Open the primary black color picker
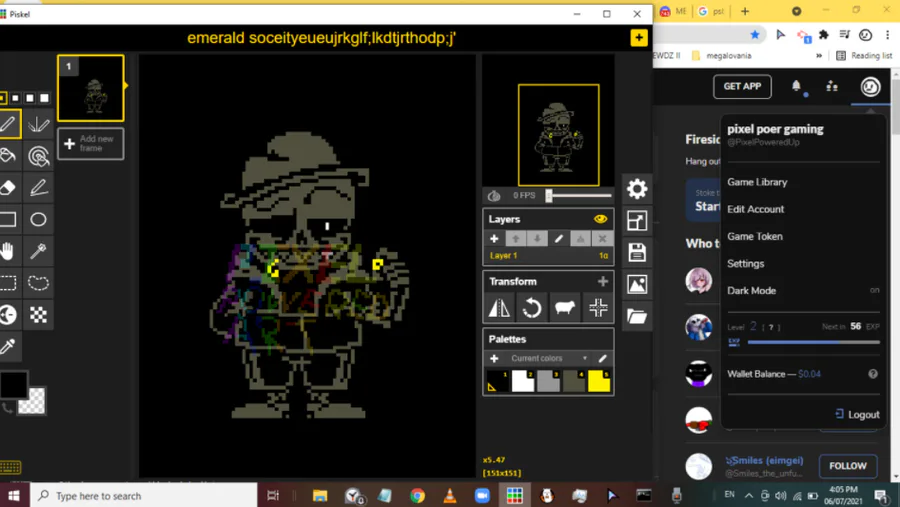 coord(13,384)
